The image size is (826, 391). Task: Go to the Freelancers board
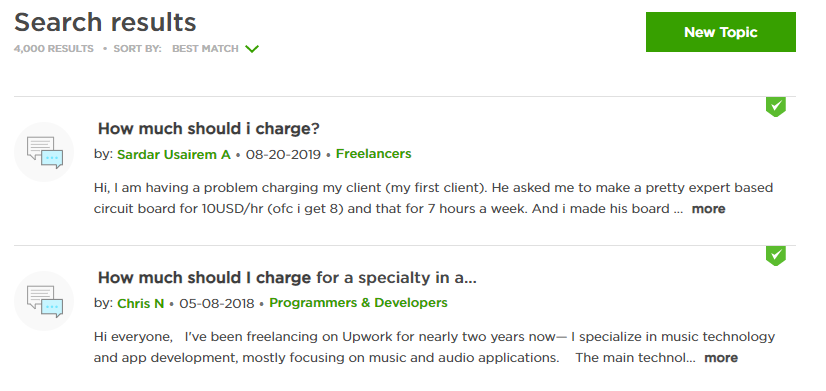(x=373, y=154)
